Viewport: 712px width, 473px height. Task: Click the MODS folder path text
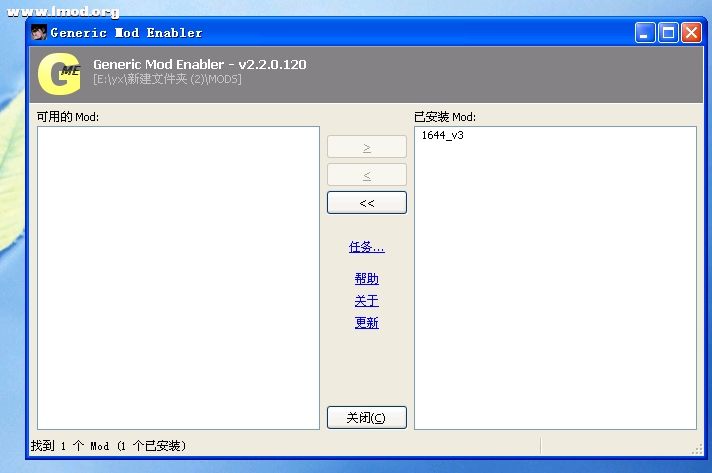click(x=167, y=79)
